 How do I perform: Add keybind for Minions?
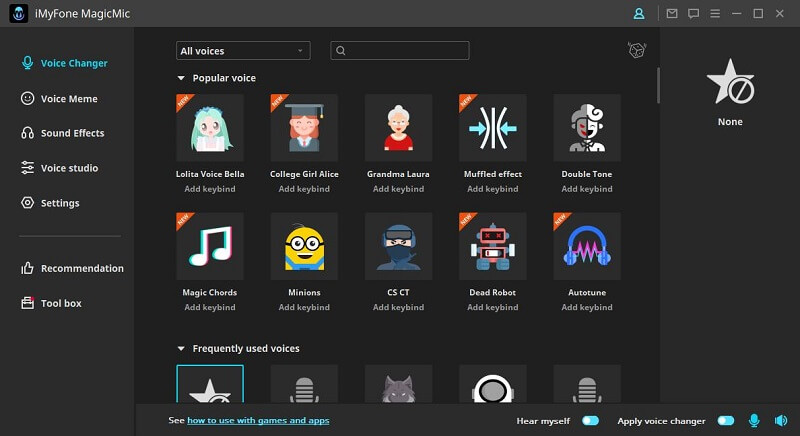tap(304, 307)
